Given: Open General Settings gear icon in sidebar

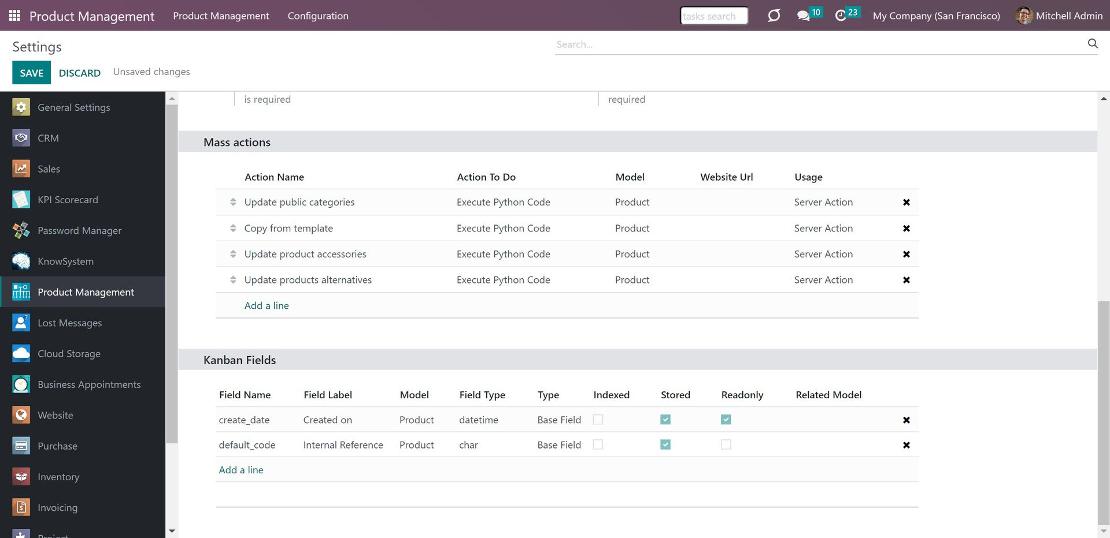Looking at the screenshot, I should pyautogui.click(x=21, y=108).
